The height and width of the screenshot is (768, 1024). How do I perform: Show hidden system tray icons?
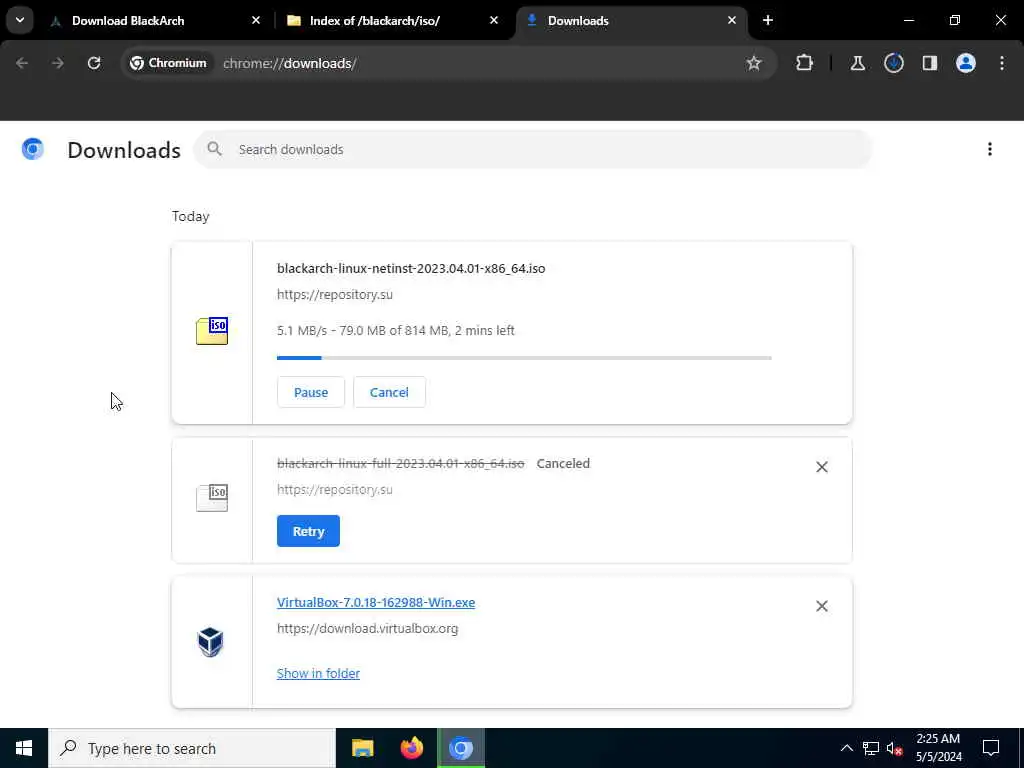coord(846,748)
